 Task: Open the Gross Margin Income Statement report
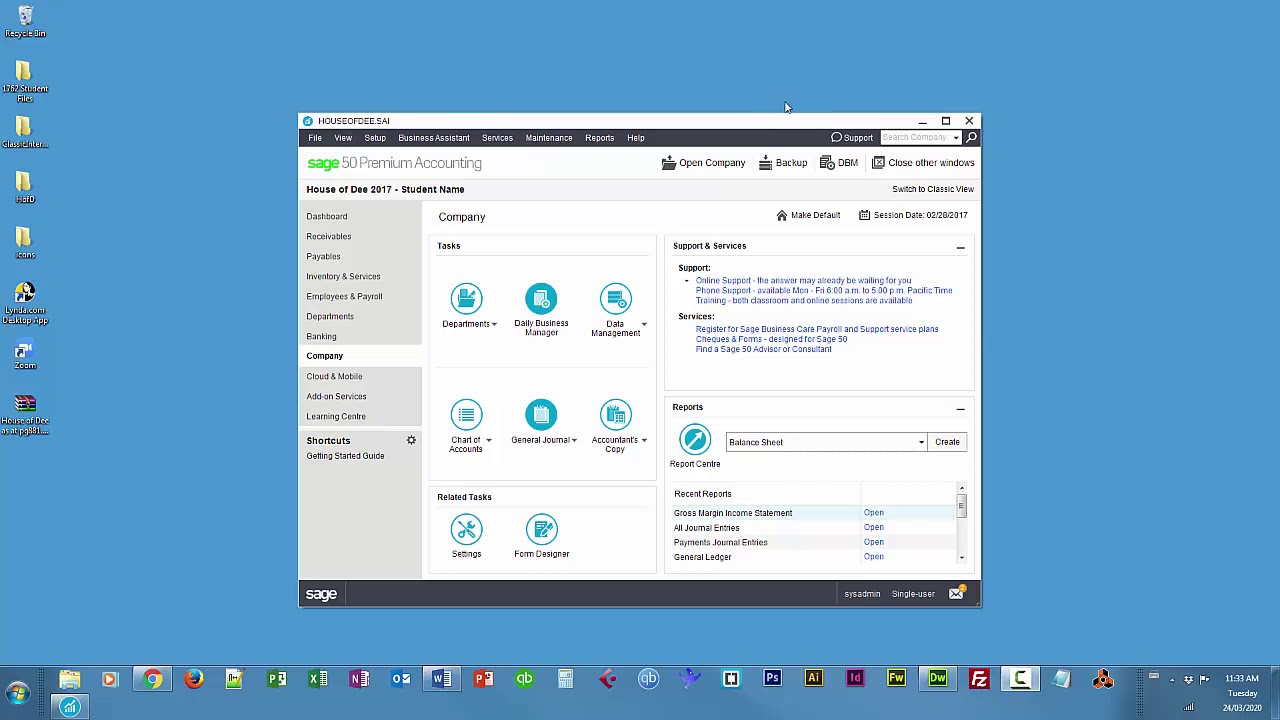click(874, 513)
